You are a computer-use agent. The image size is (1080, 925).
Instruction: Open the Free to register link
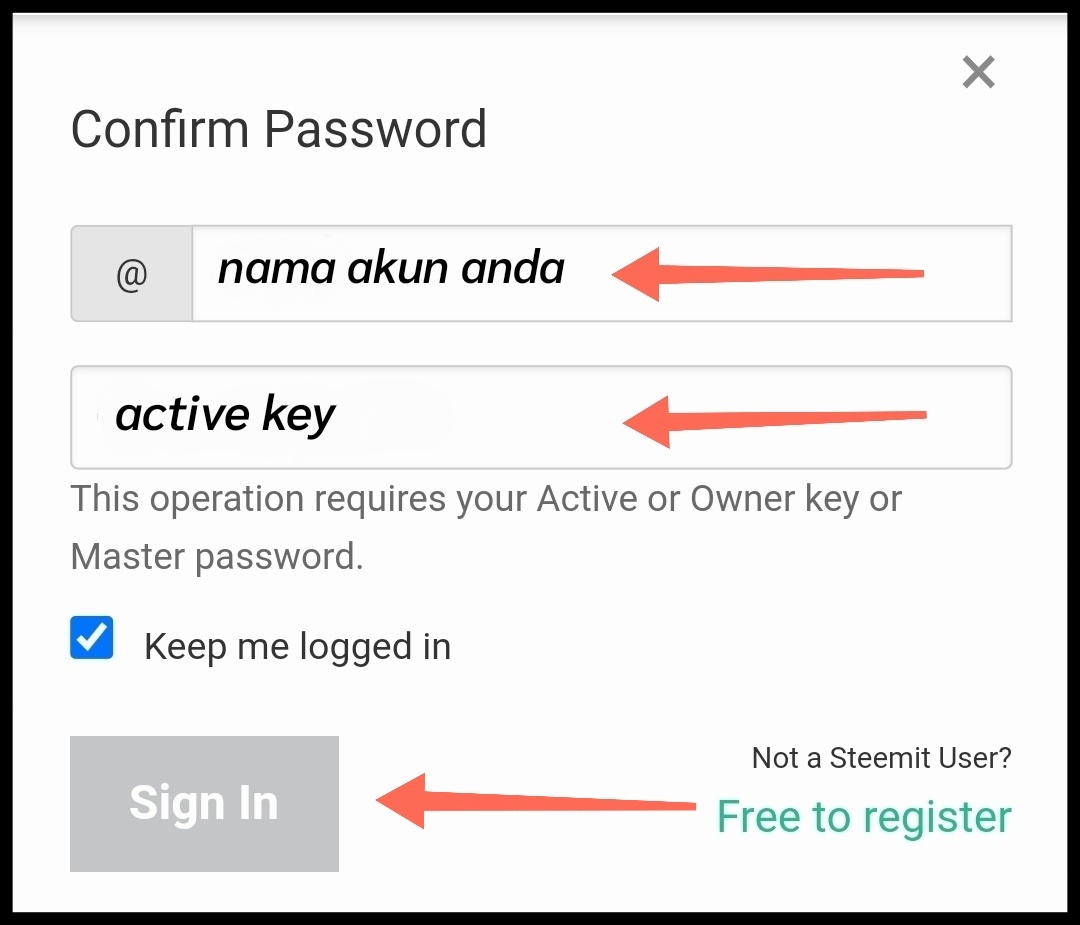click(x=864, y=817)
